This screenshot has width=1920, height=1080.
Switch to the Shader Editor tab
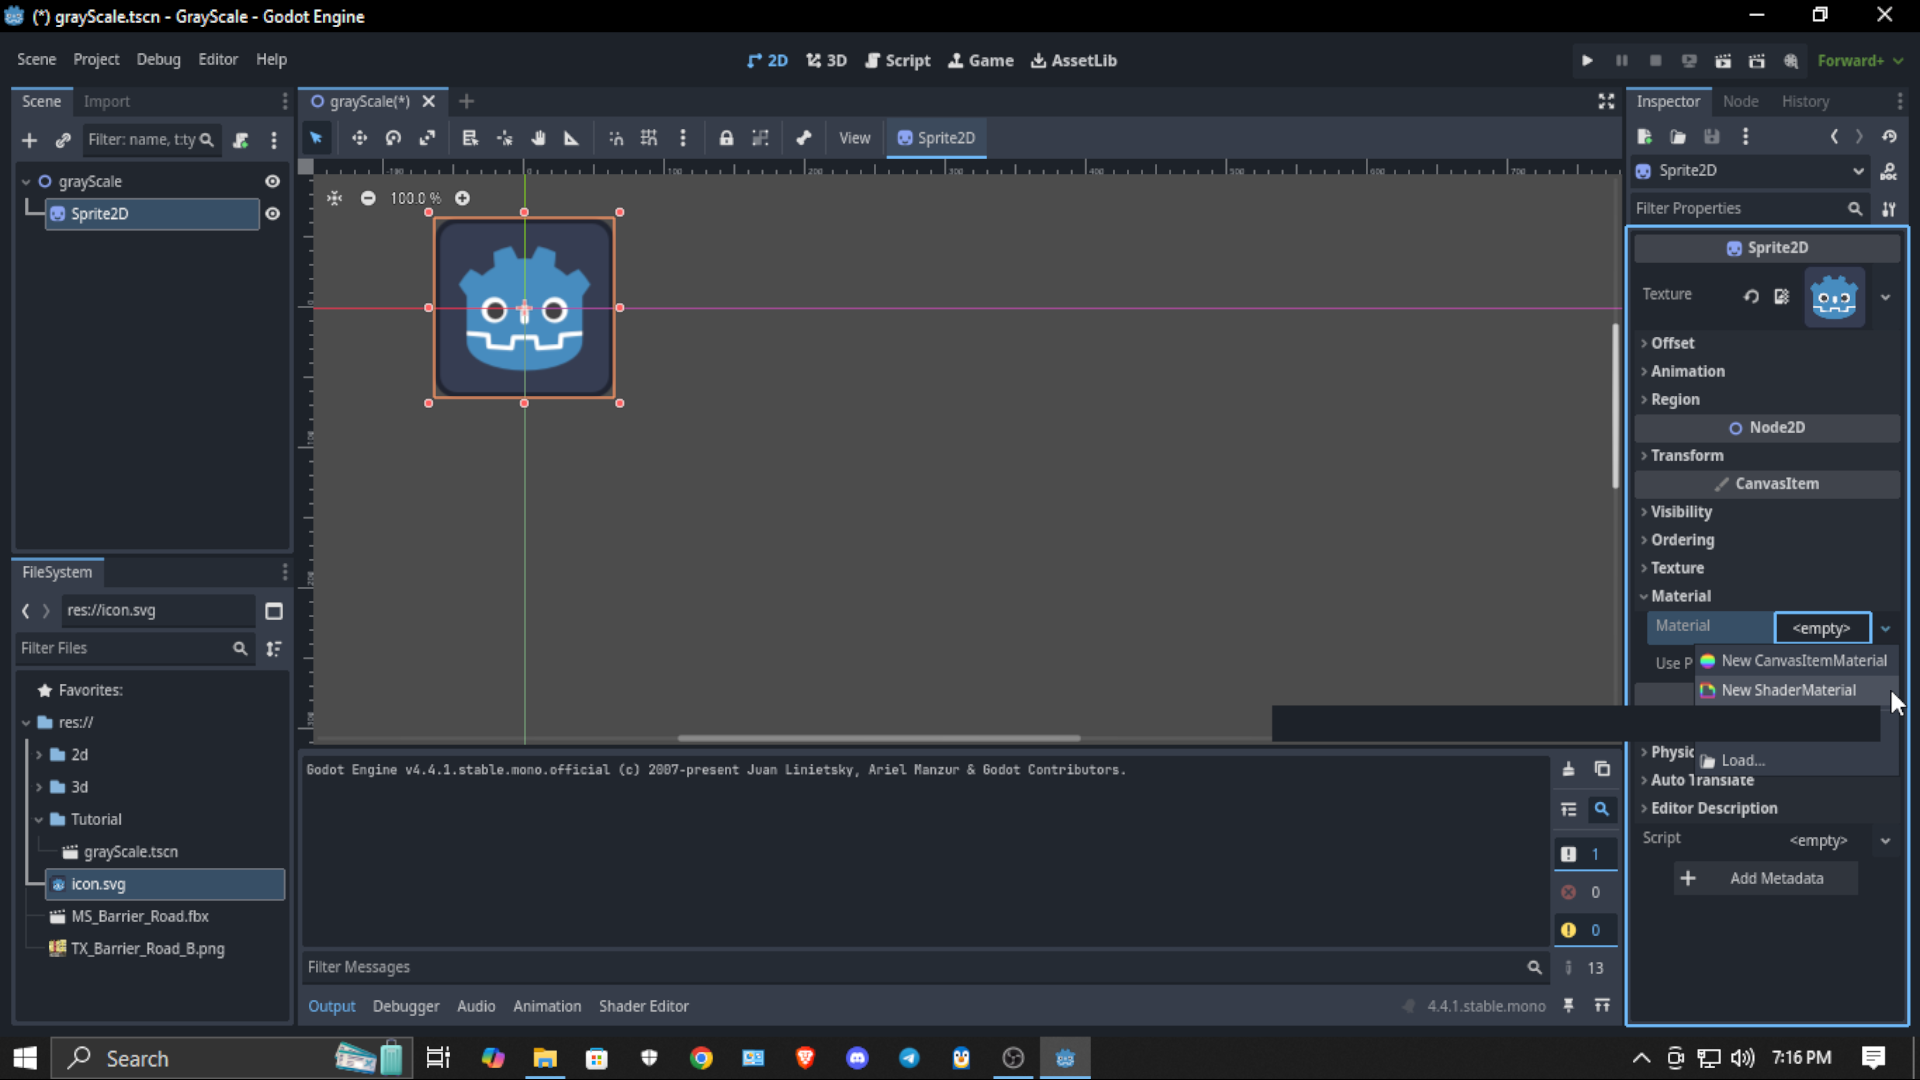point(643,1006)
